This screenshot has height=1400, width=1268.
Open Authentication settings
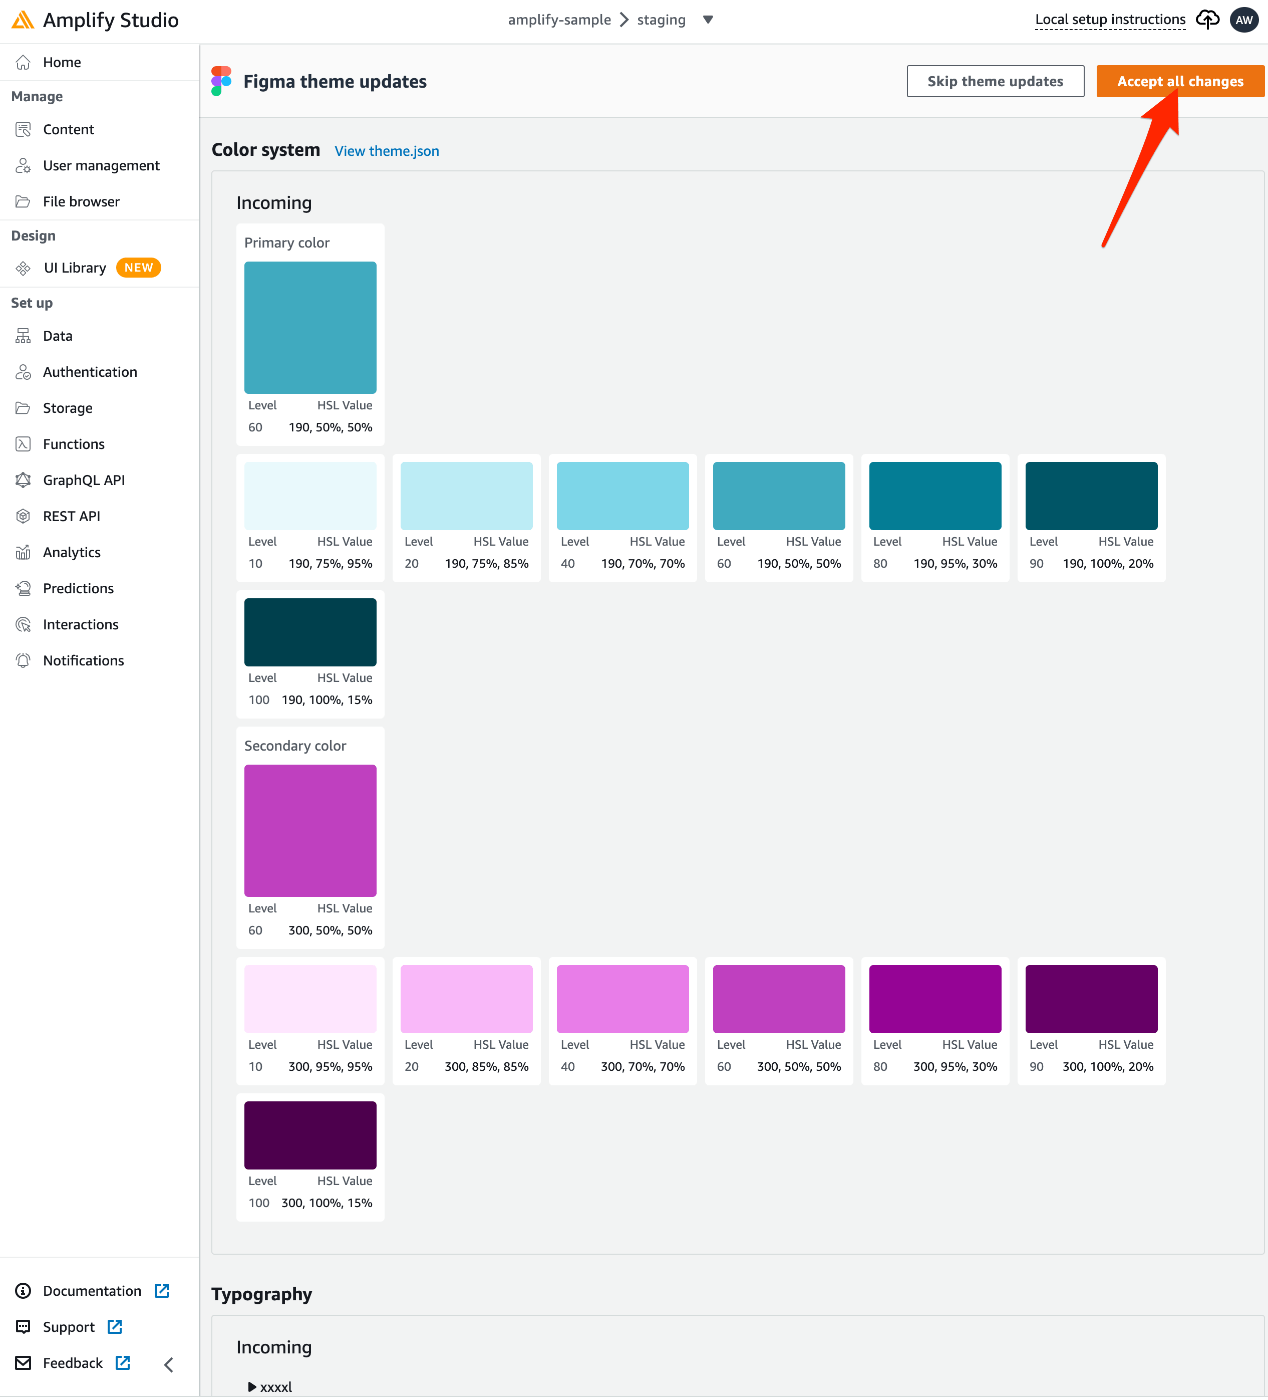point(90,372)
